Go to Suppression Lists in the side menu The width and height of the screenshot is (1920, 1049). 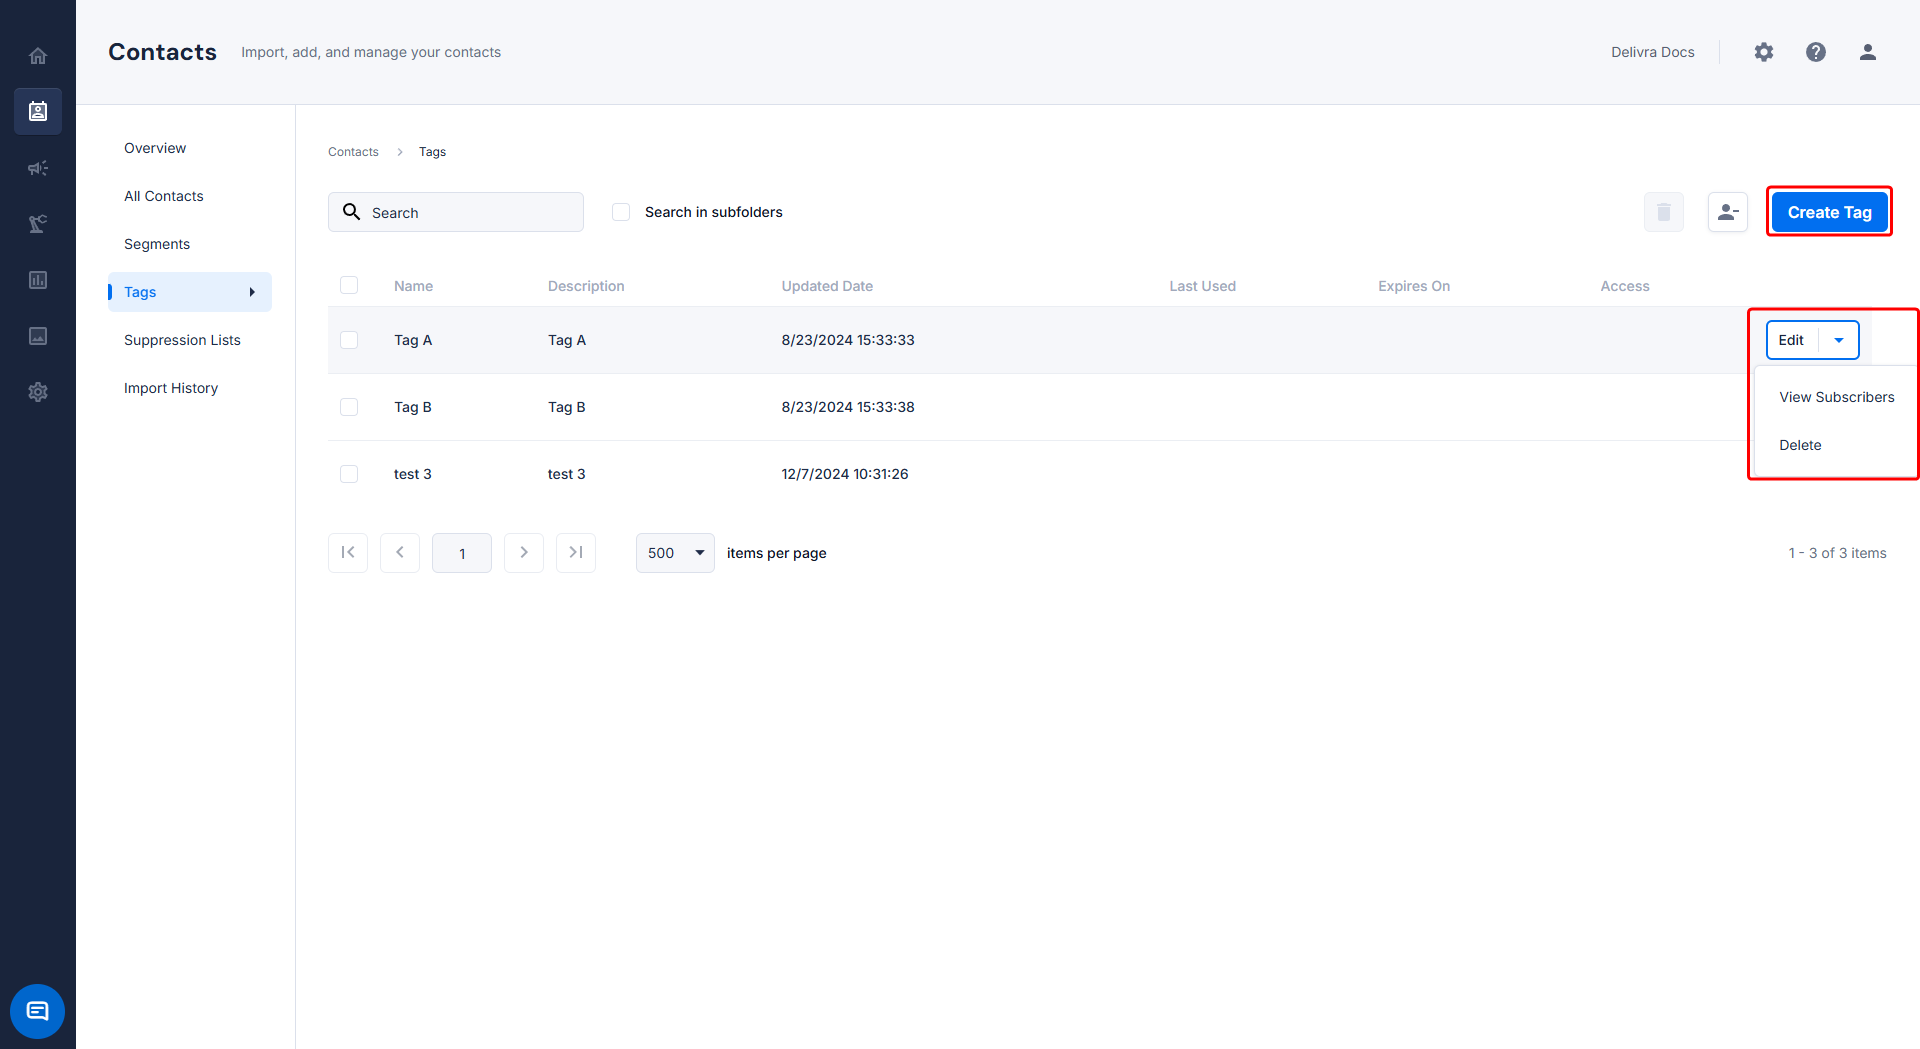[x=182, y=340]
